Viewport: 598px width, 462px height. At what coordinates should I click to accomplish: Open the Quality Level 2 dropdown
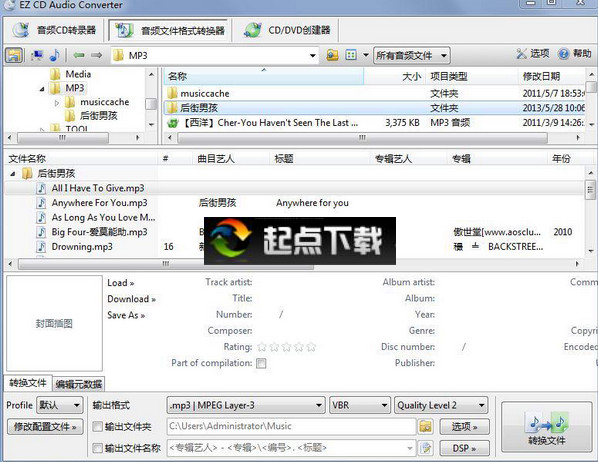(x=441, y=405)
